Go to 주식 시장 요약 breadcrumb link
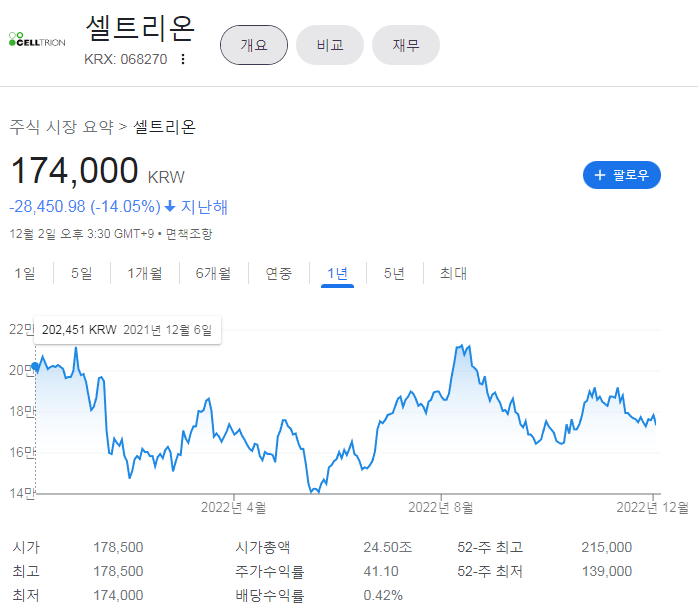 [61, 127]
